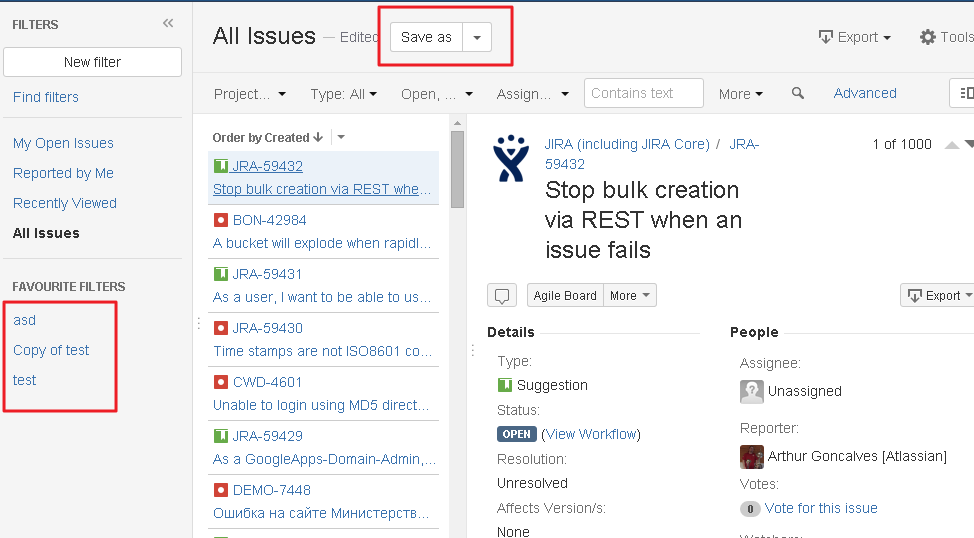Viewport: 974px width, 538px height.
Task: Click the bug icon beside JRA-59430
Action: (x=221, y=328)
